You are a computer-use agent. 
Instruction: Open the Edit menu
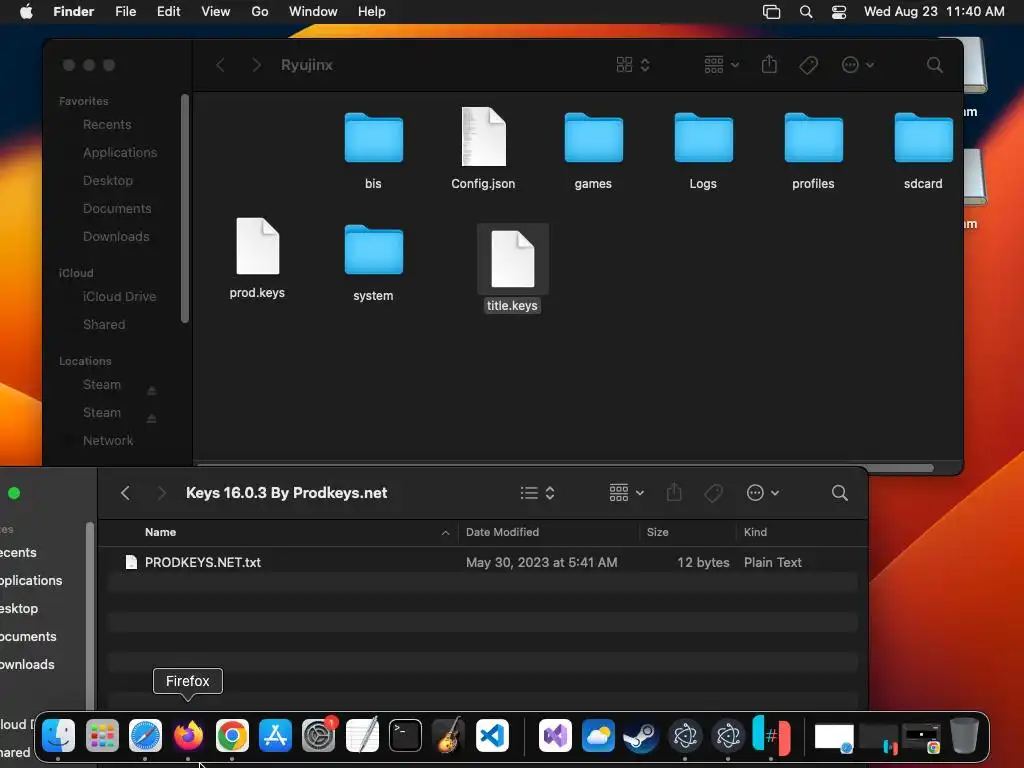(x=168, y=12)
